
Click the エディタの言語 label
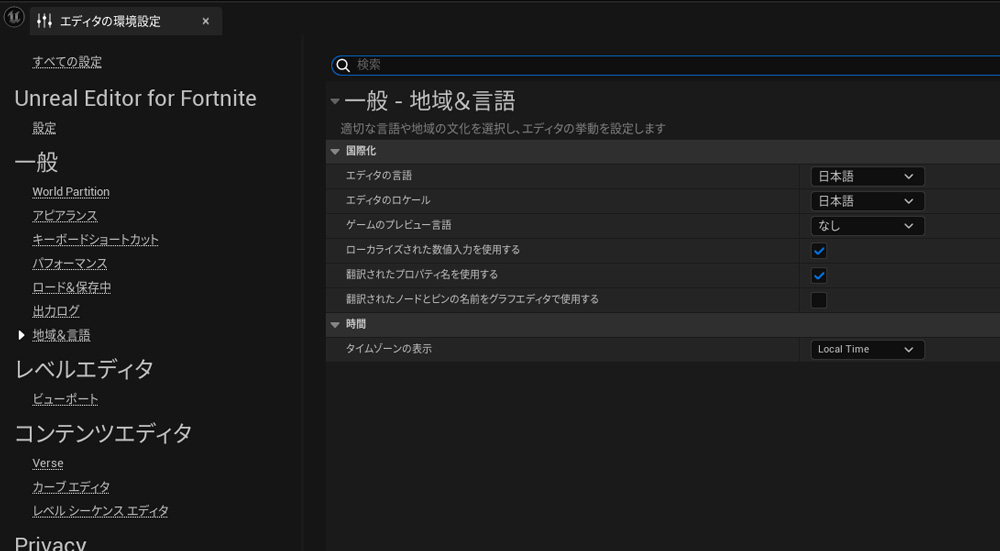click(379, 175)
